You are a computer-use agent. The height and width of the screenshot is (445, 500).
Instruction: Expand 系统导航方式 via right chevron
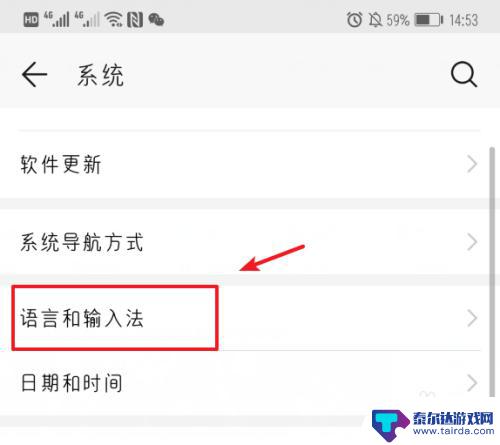point(472,242)
